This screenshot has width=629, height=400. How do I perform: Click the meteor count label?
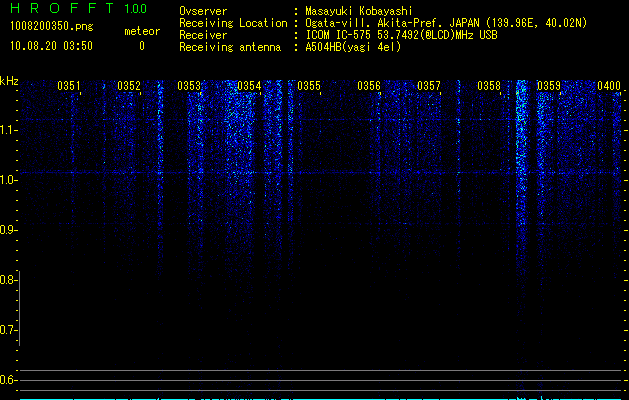[x=142, y=31]
